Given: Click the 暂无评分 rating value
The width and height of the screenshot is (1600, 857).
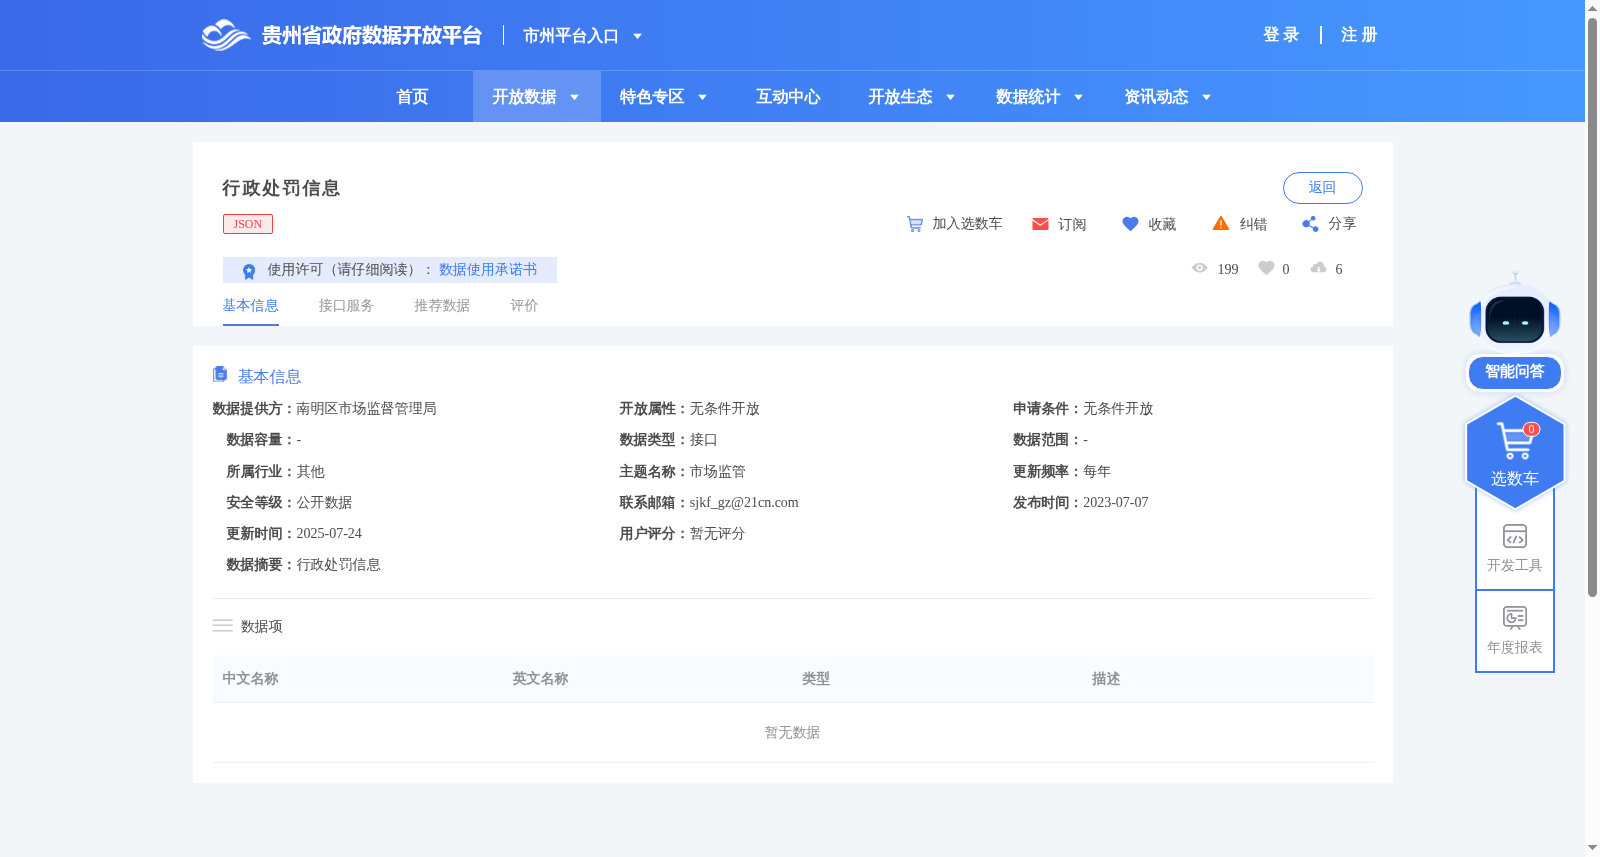Looking at the screenshot, I should point(717,534).
